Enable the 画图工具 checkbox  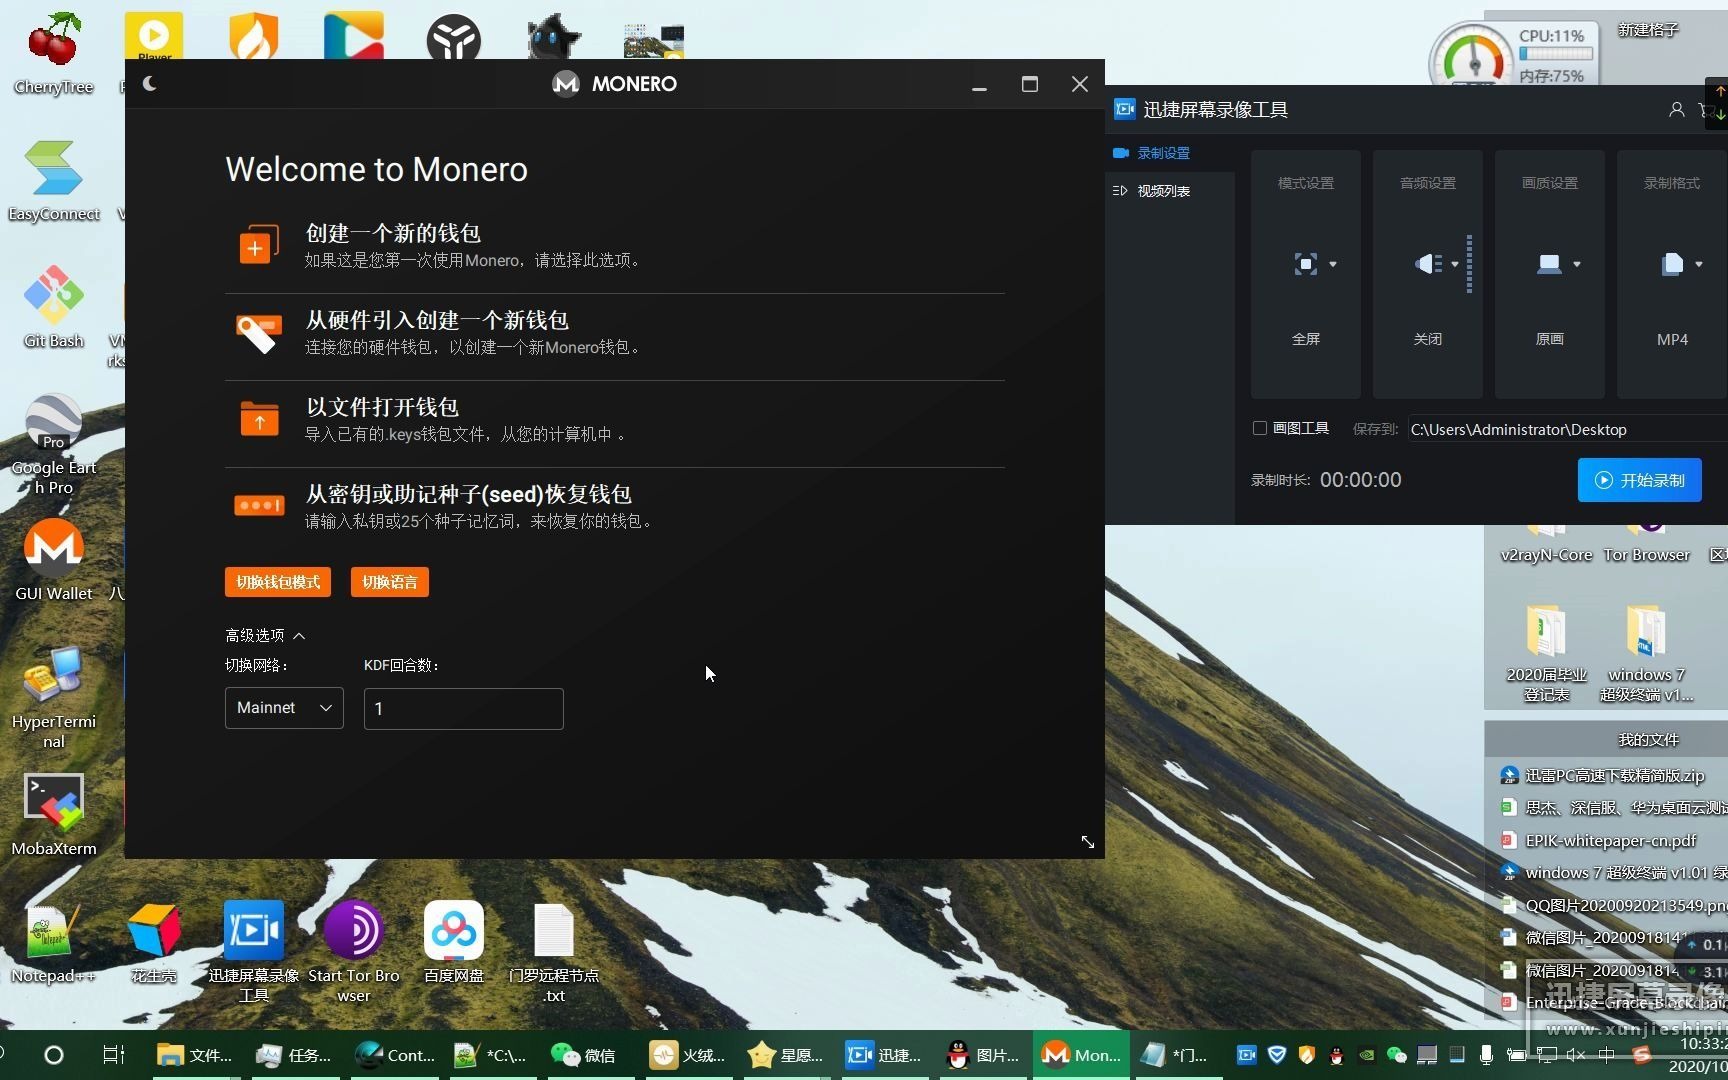click(1260, 428)
